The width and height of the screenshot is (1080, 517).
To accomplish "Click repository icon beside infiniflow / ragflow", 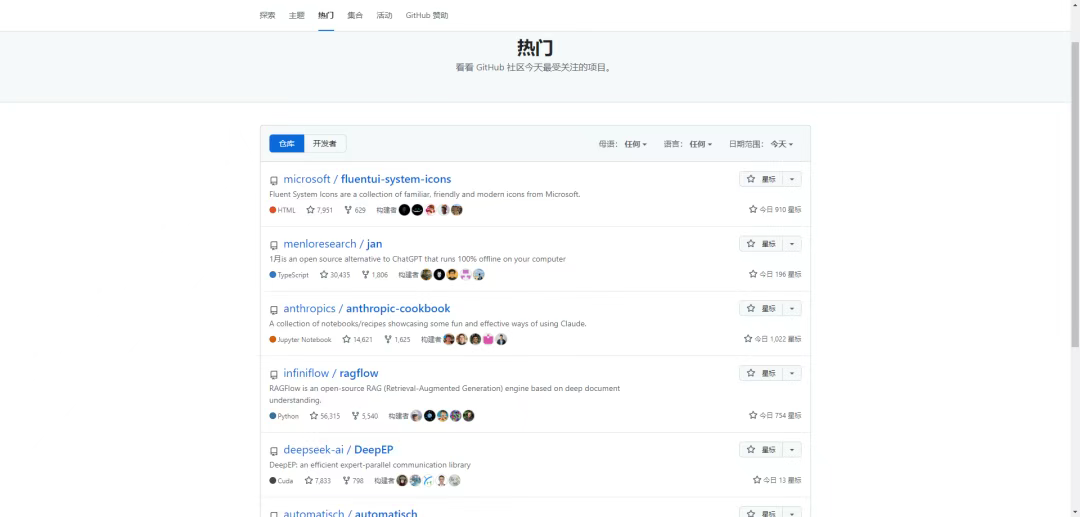I will (273, 374).
